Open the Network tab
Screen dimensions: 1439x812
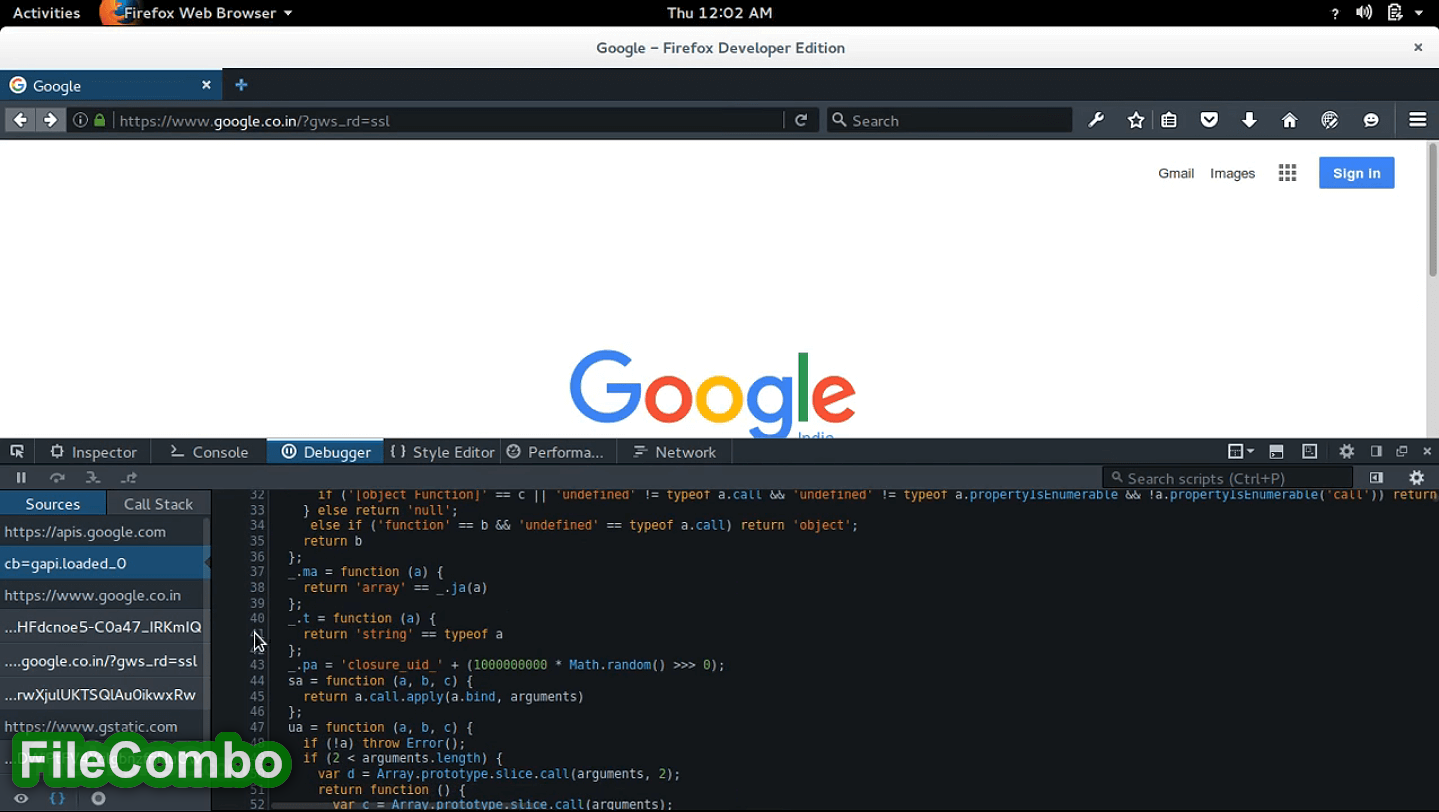(675, 452)
